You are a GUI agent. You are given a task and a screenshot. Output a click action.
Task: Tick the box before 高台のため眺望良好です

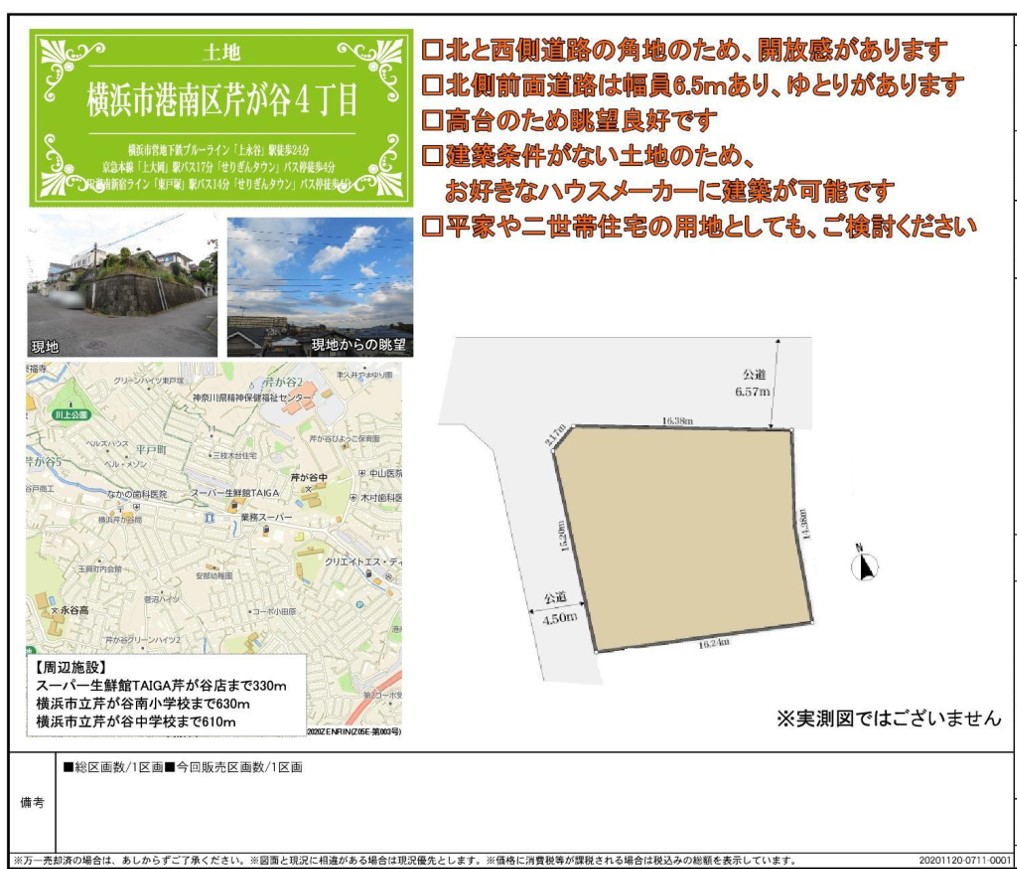point(432,122)
